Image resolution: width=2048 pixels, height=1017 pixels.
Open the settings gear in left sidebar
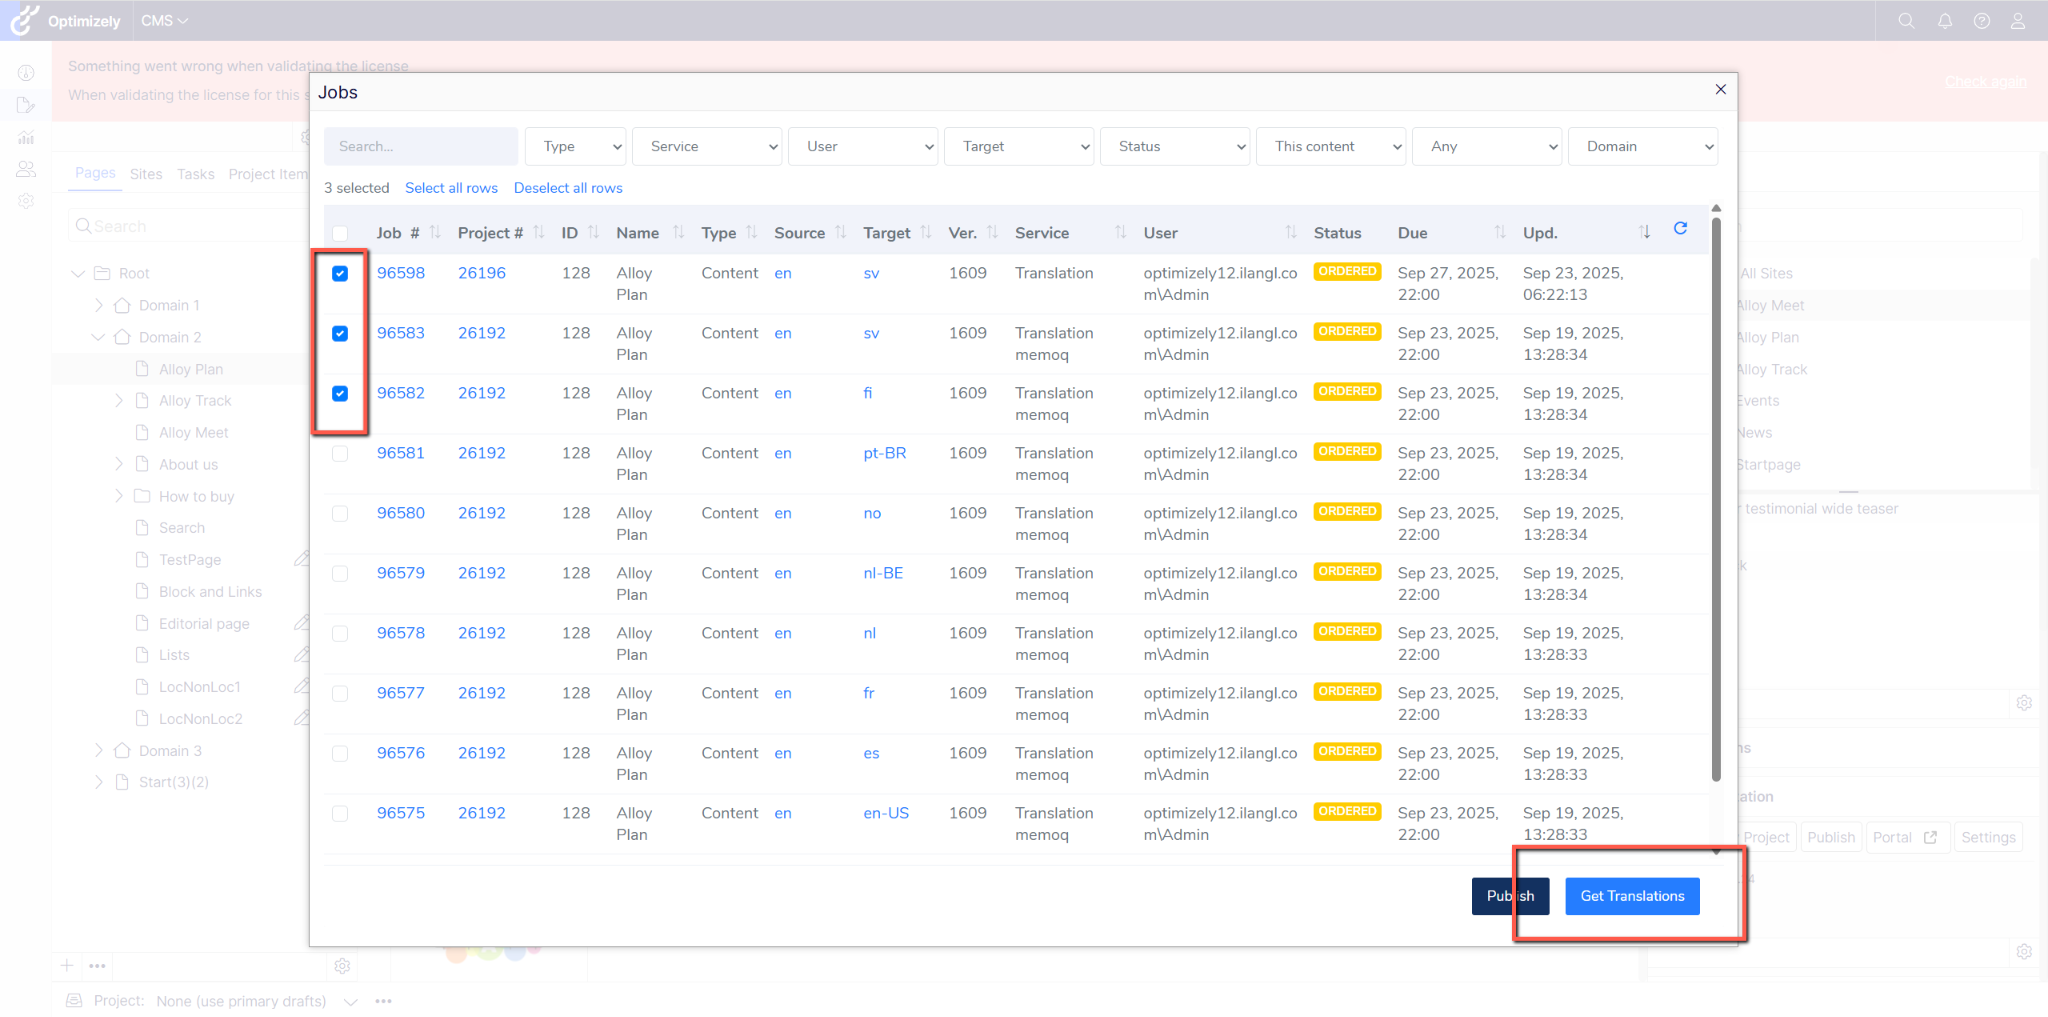[x=26, y=202]
